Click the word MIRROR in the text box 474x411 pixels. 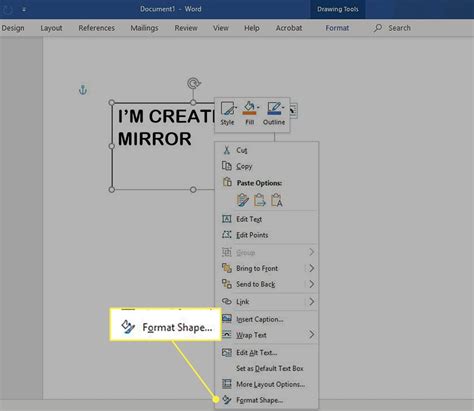click(x=155, y=139)
